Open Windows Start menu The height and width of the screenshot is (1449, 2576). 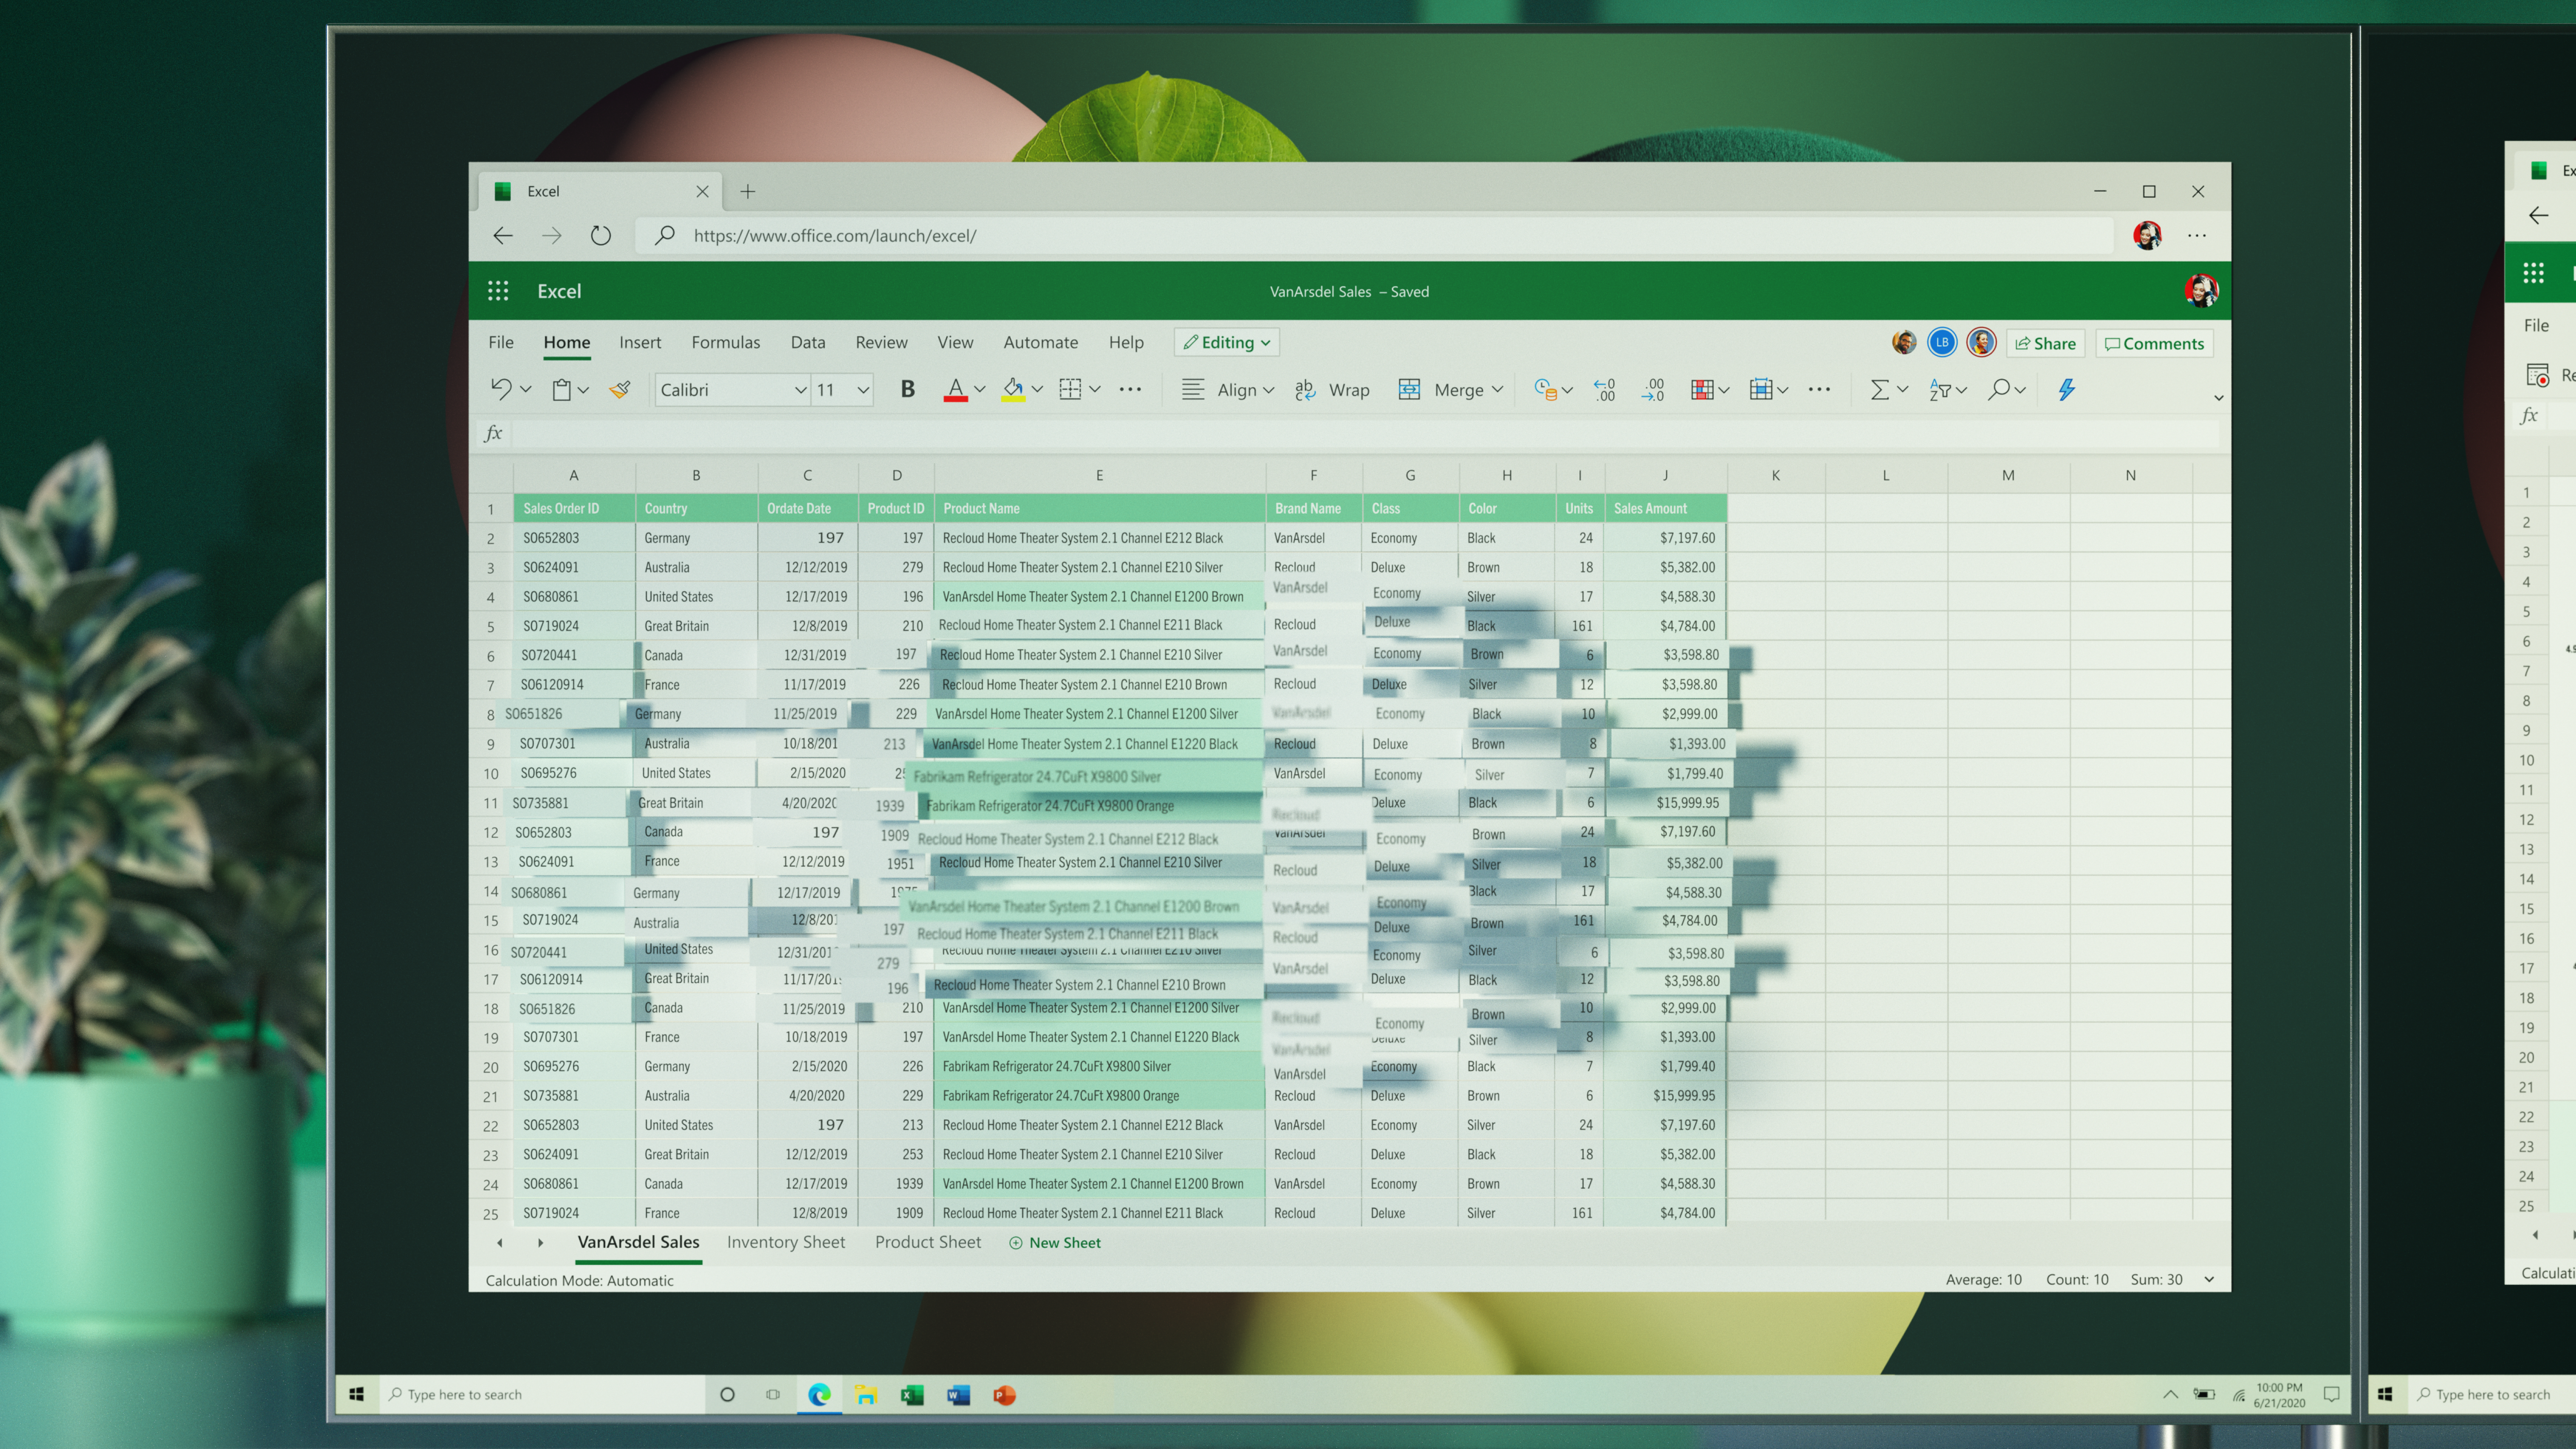tap(356, 1394)
